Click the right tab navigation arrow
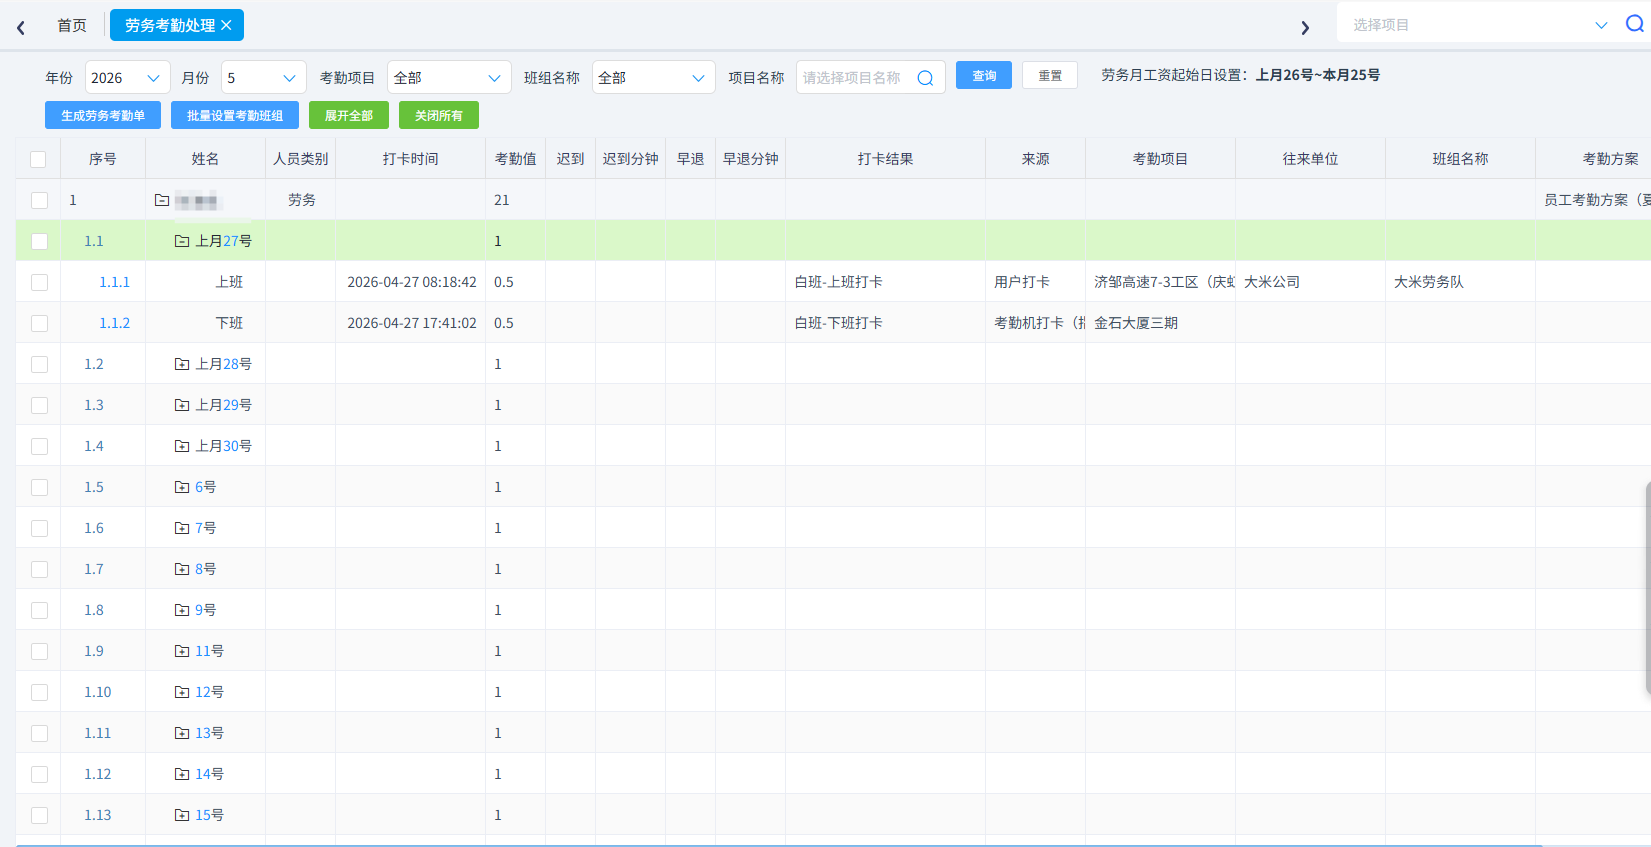The width and height of the screenshot is (1651, 847). [x=1305, y=28]
